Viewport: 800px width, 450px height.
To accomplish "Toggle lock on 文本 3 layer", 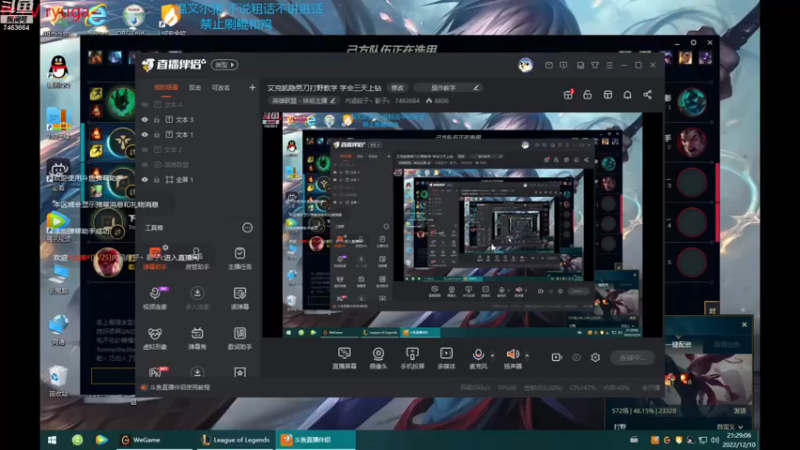I will (x=157, y=119).
